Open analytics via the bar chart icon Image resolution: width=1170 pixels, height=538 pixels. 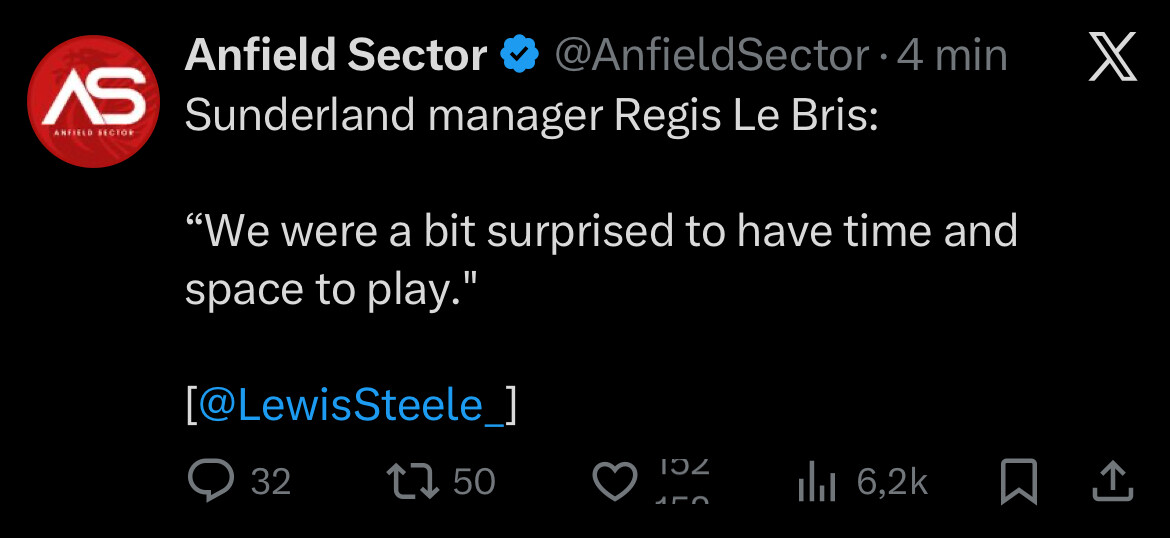click(816, 484)
